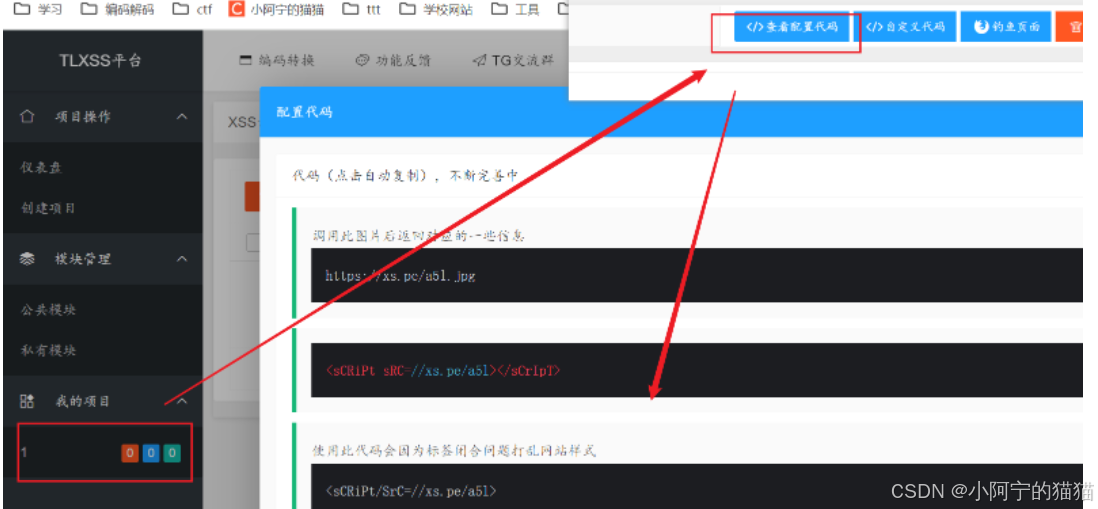Image resolution: width=1098 pixels, height=509 pixels.
Task: Click the 项目操作 section label
Action: [x=83, y=117]
